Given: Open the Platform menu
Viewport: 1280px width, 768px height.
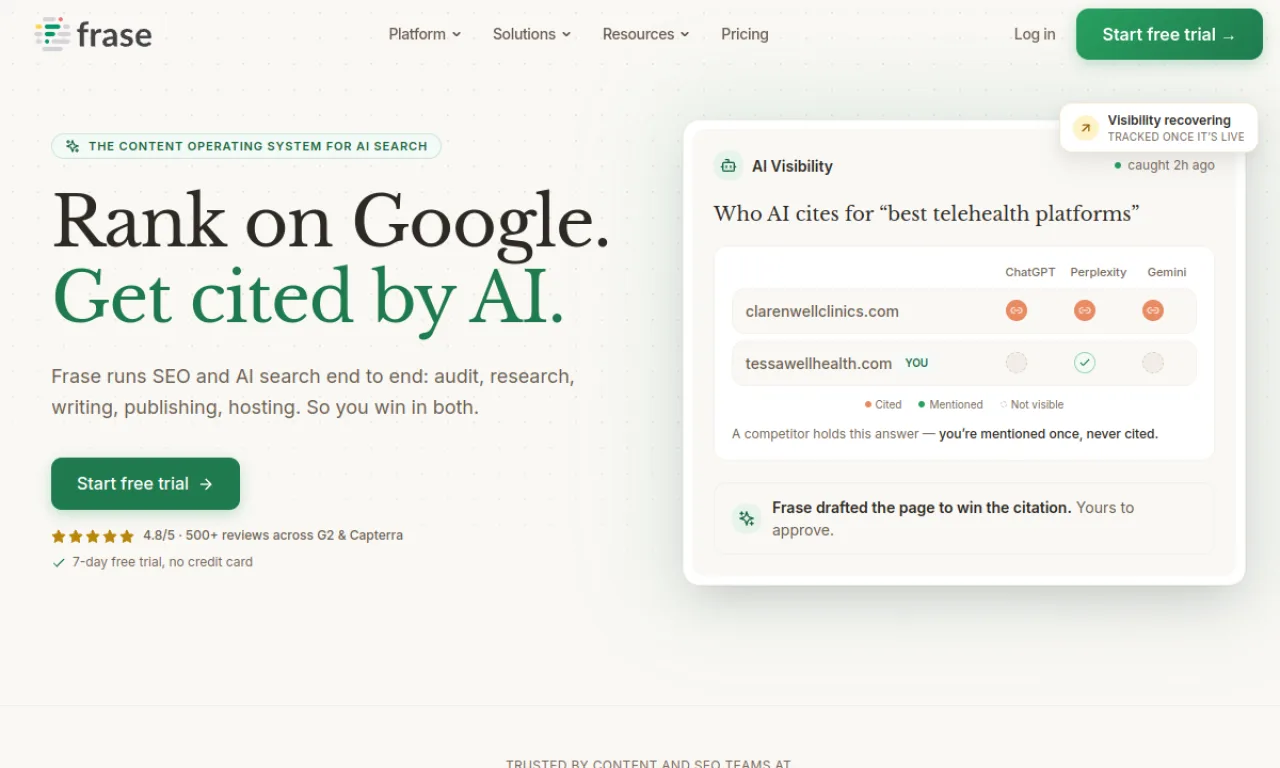Looking at the screenshot, I should [x=425, y=34].
